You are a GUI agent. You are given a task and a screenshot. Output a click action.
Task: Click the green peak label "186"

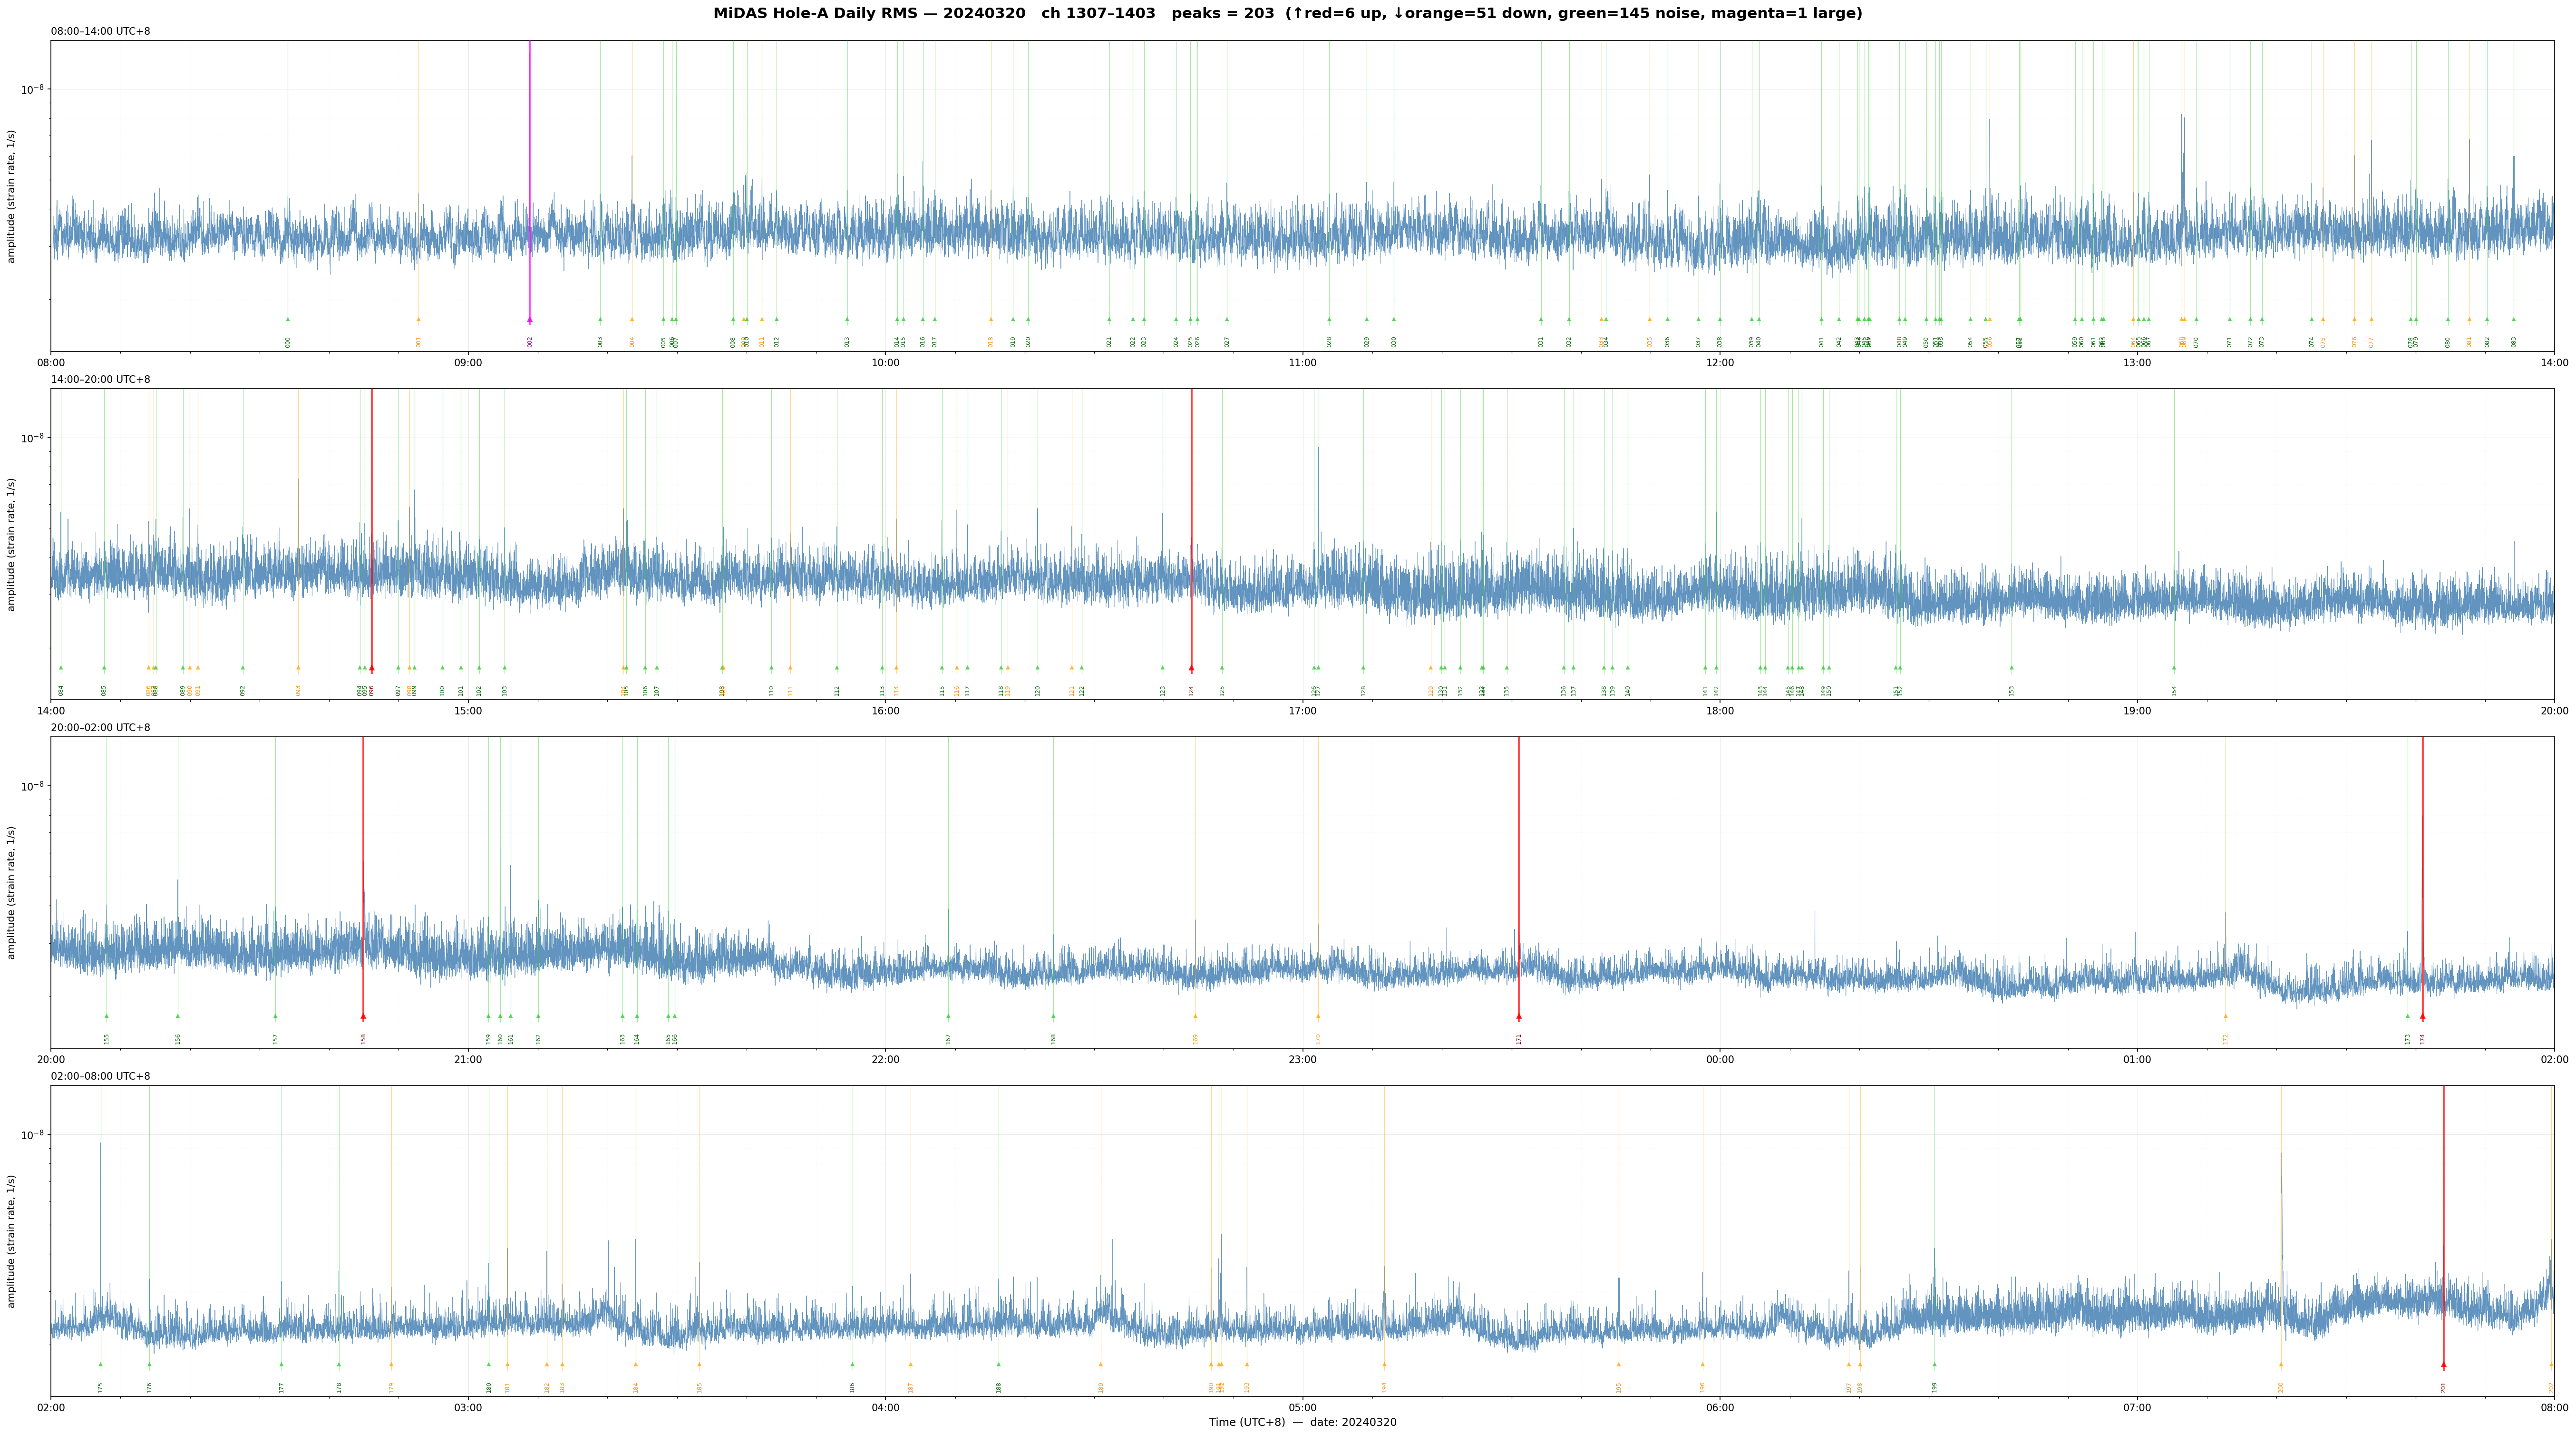(853, 1387)
